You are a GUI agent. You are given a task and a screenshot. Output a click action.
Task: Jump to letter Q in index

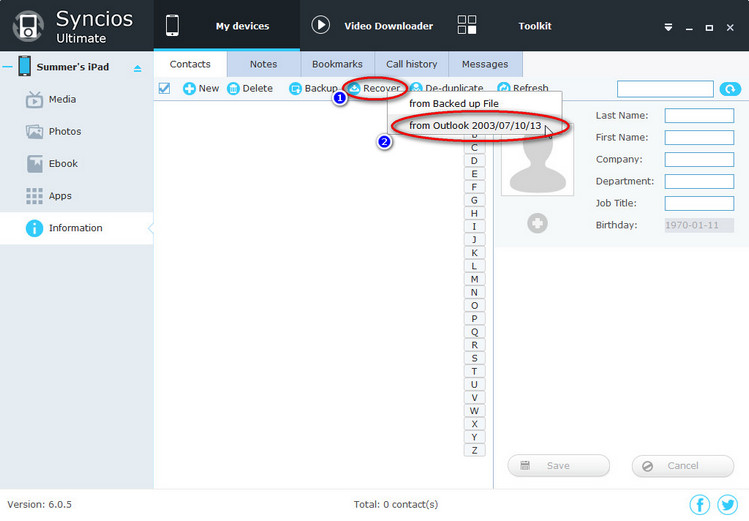pos(474,332)
